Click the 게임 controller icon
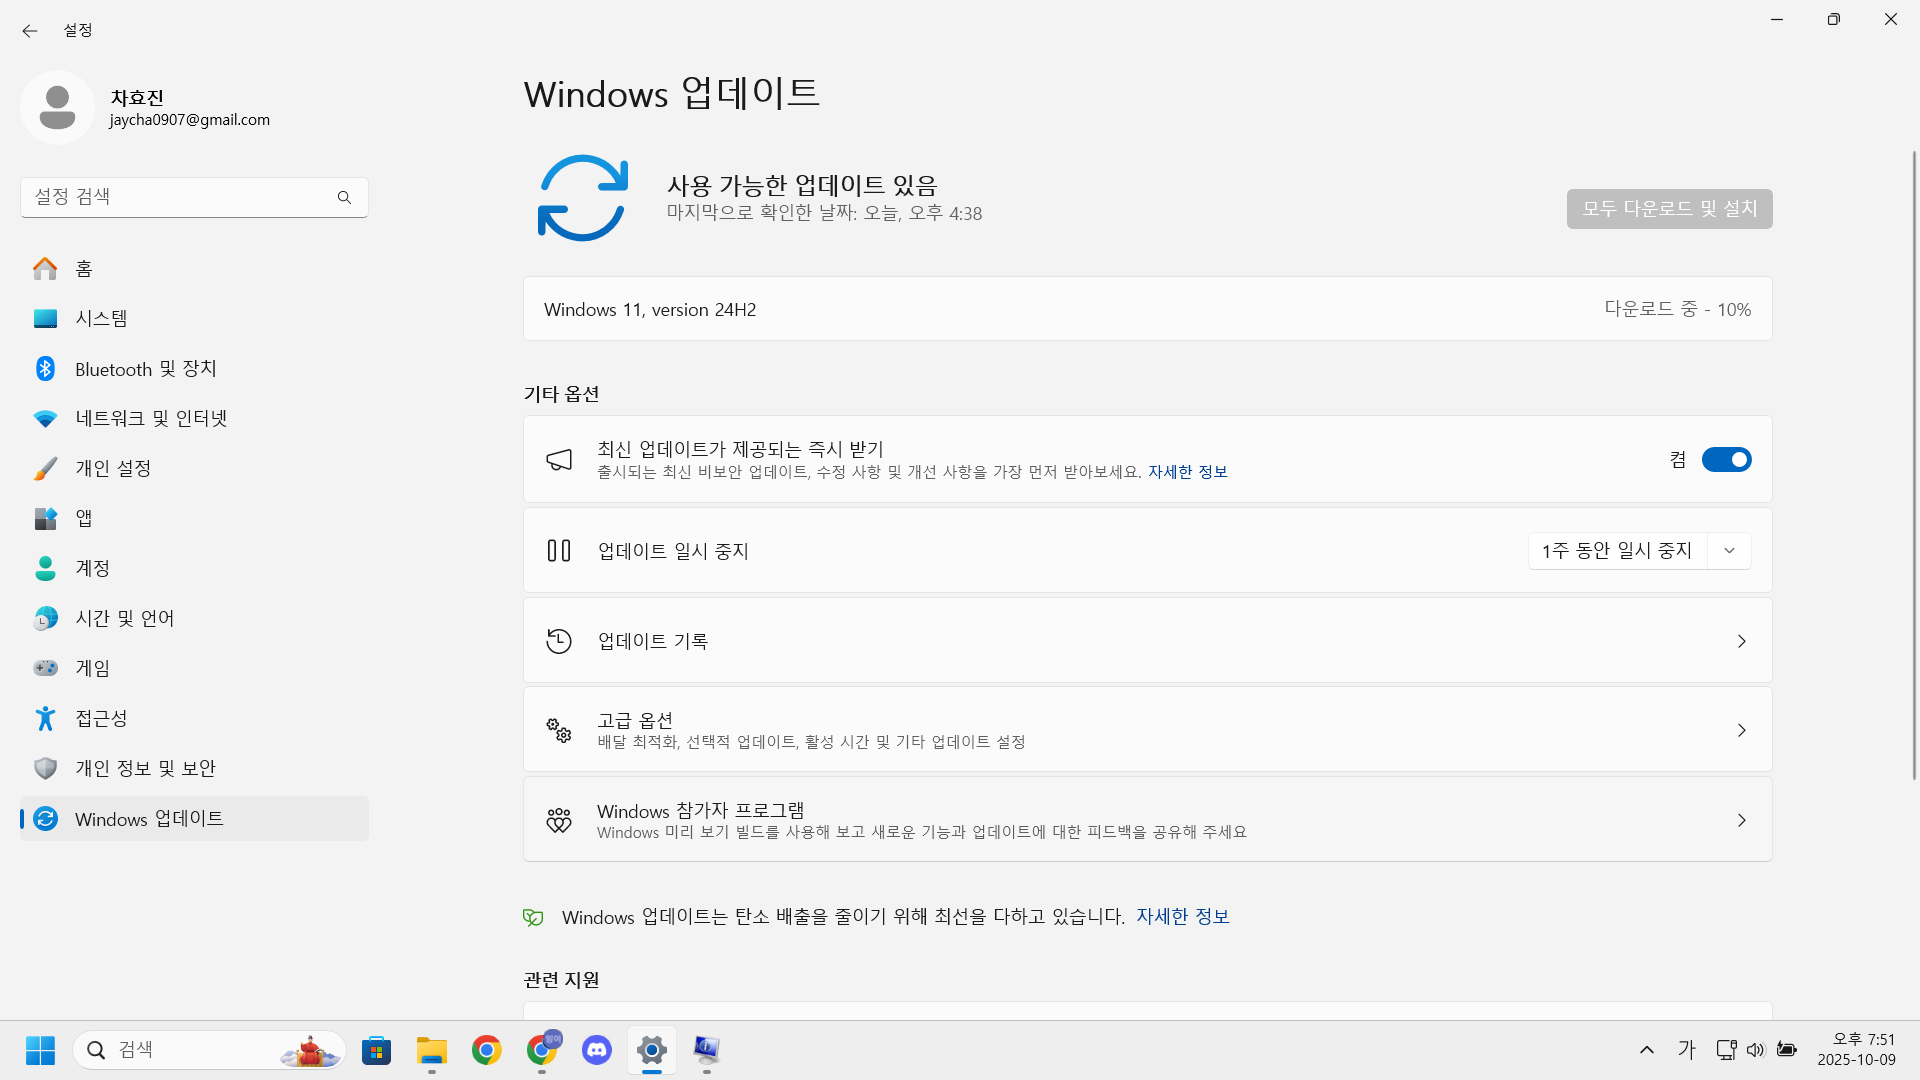Image resolution: width=1920 pixels, height=1080 pixels. 45,668
